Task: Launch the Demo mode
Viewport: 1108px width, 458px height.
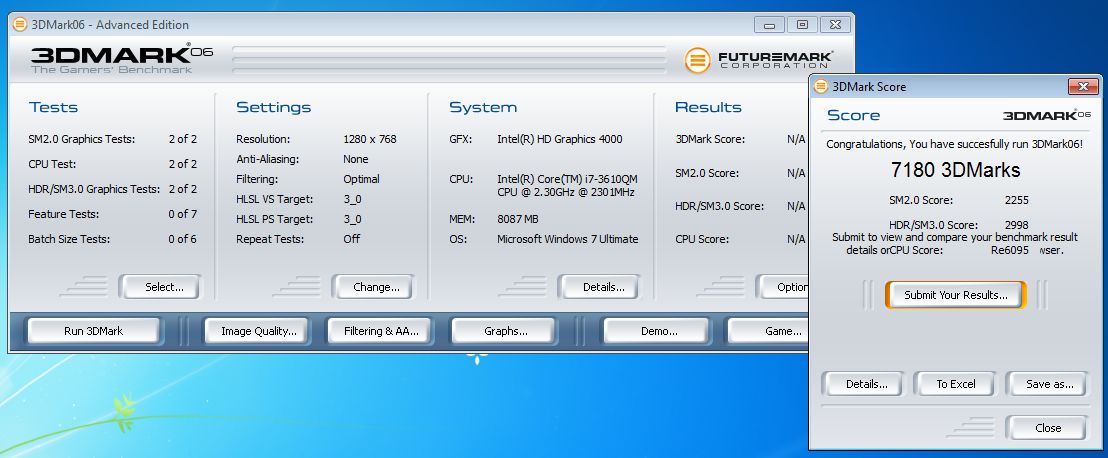Action: [x=654, y=331]
